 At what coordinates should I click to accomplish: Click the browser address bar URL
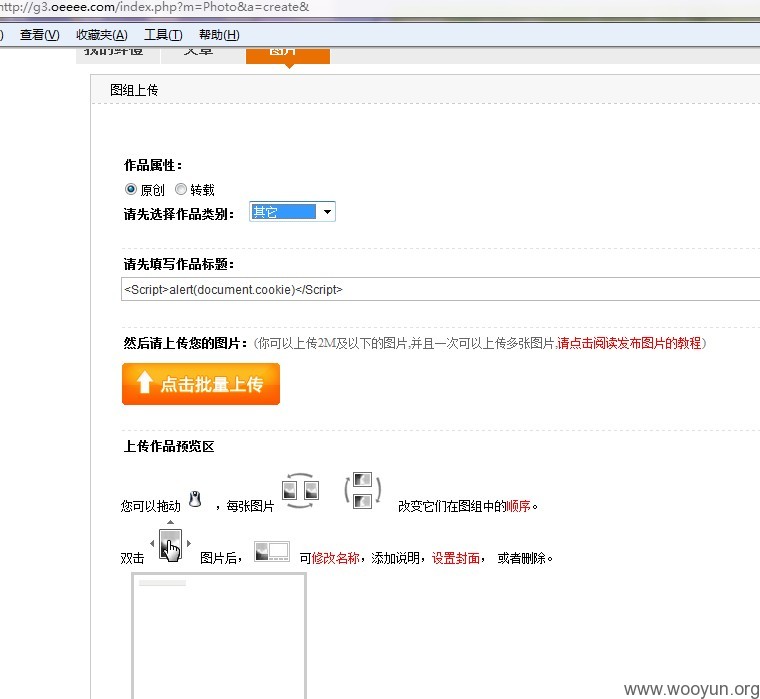154,7
